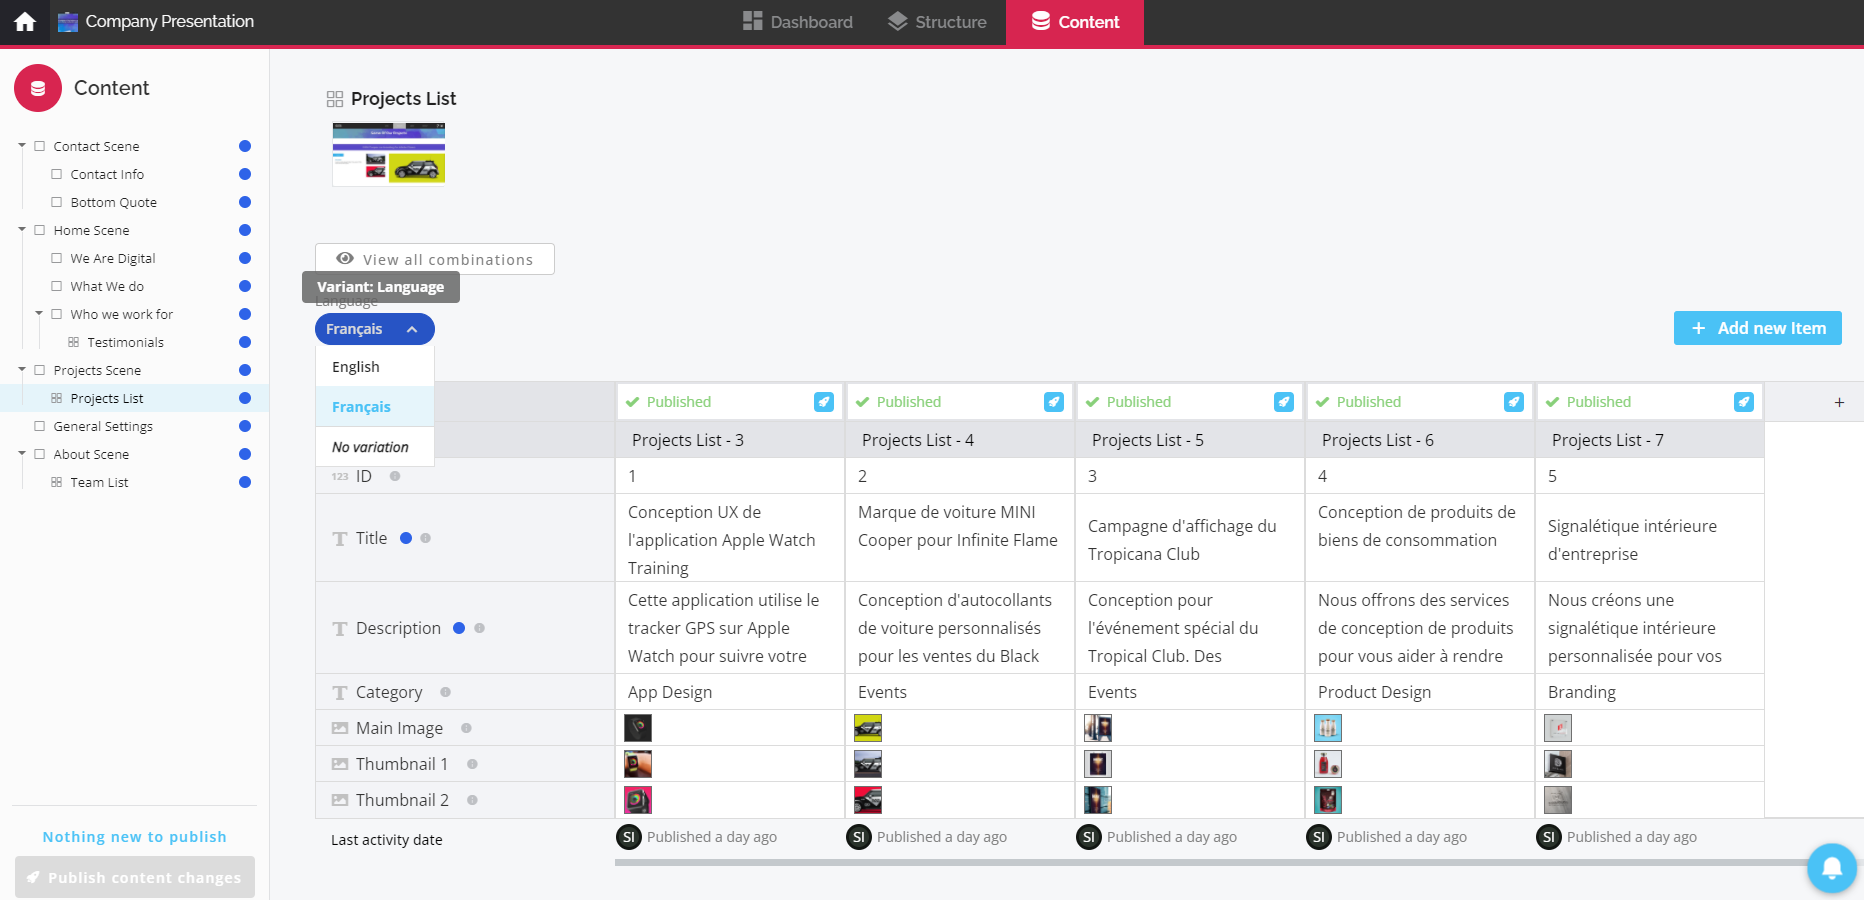The height and width of the screenshot is (900, 1864).
Task: Click the SI avatar under Projects List - 3
Action: pos(629,837)
